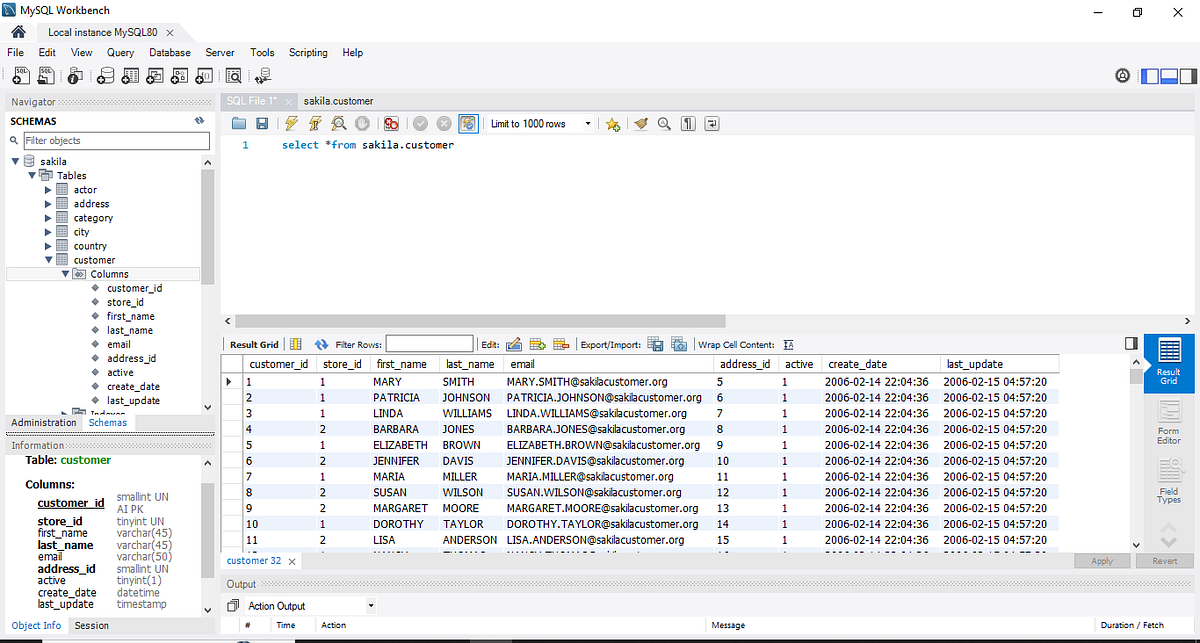Expand the actor table node

(x=48, y=189)
